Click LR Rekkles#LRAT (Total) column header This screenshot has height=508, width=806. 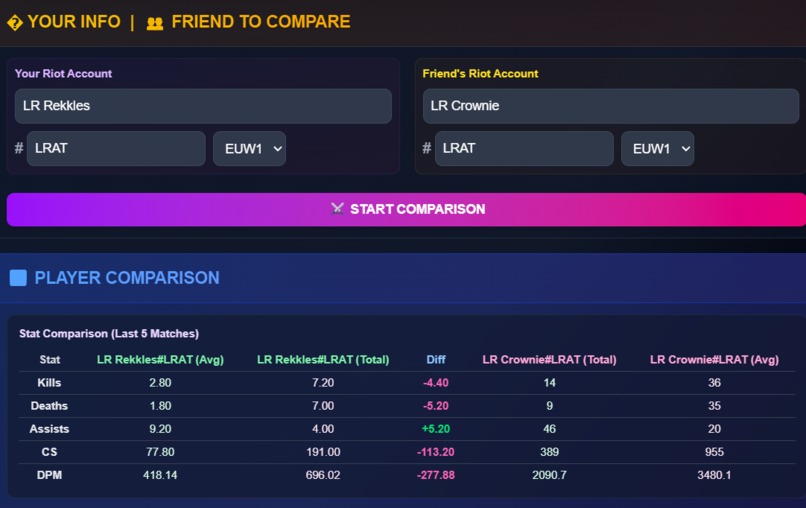(323, 359)
